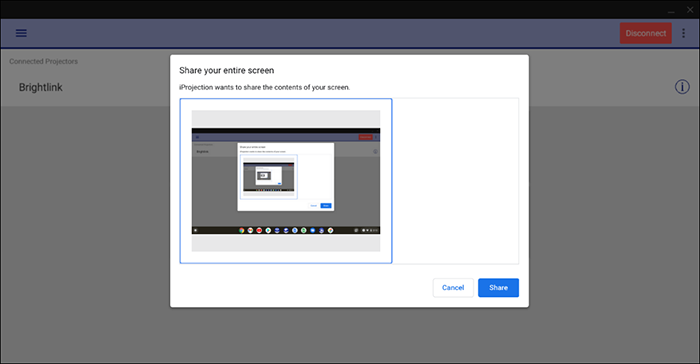Close the iProjection window
The image size is (700, 364).
point(690,10)
